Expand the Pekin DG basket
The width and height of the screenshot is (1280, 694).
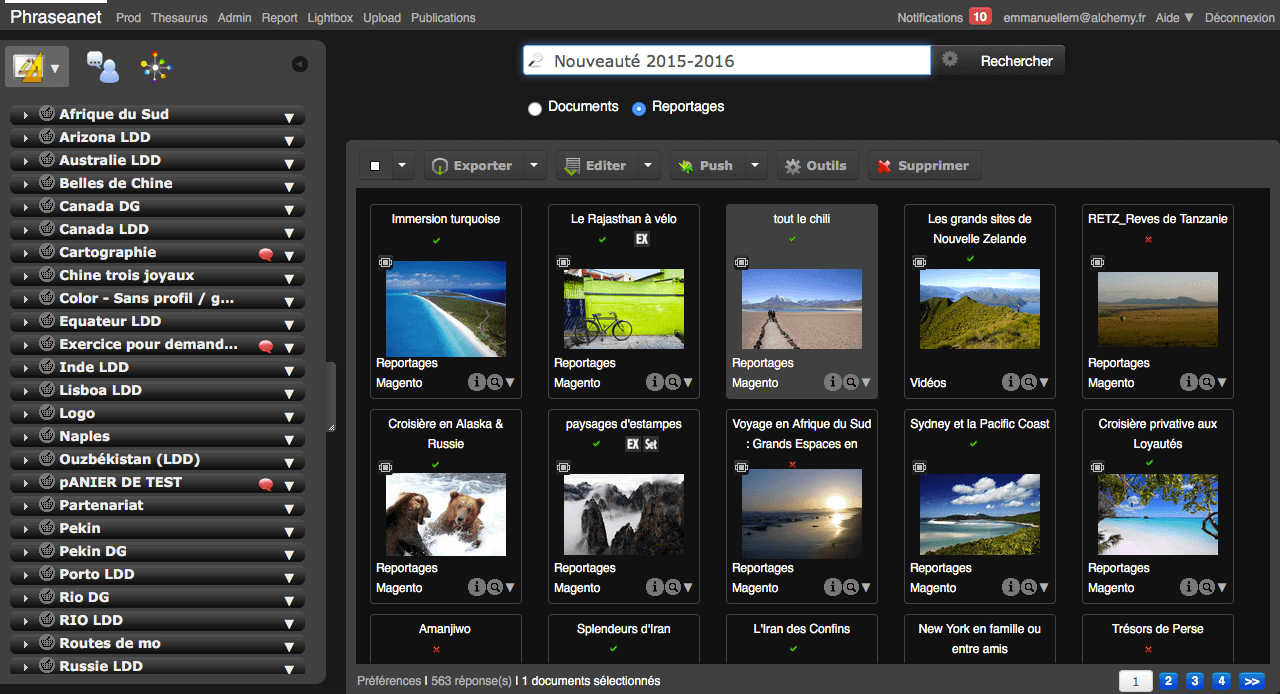coord(25,552)
